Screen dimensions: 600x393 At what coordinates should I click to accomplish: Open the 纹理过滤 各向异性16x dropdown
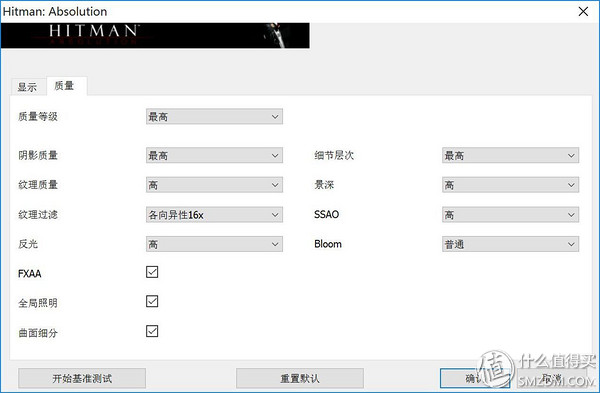click(x=214, y=215)
